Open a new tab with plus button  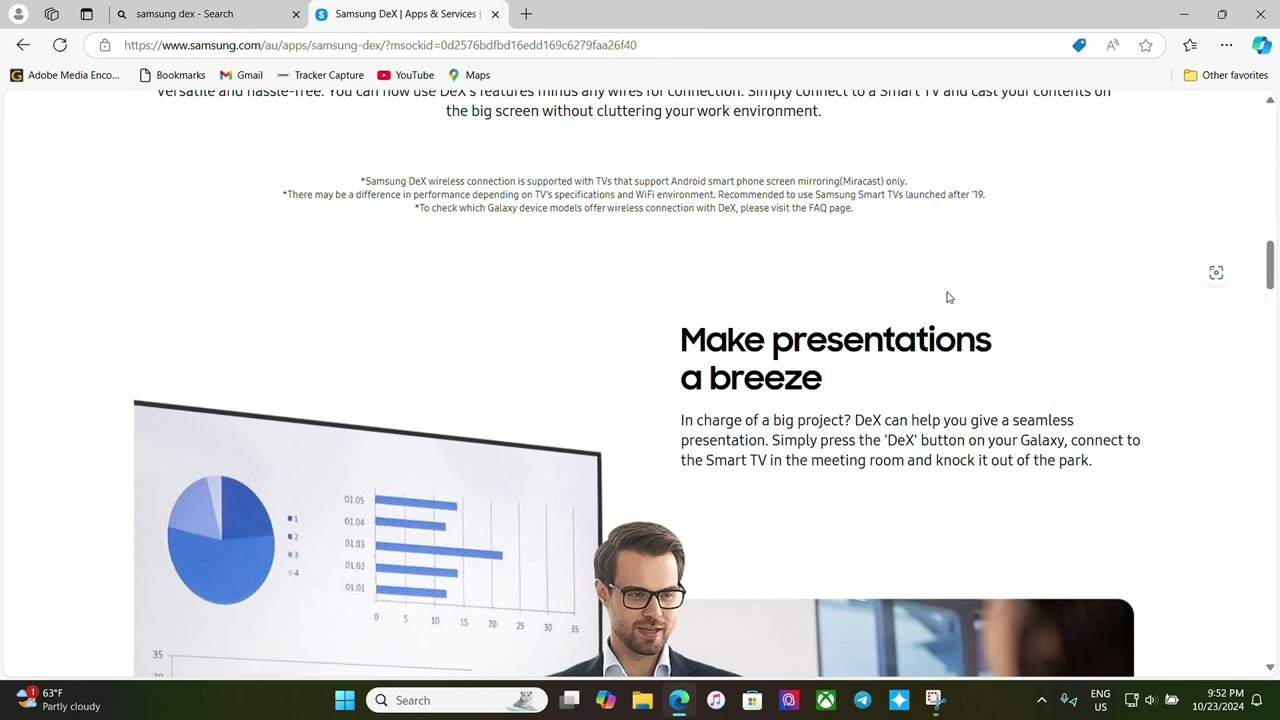pos(526,14)
